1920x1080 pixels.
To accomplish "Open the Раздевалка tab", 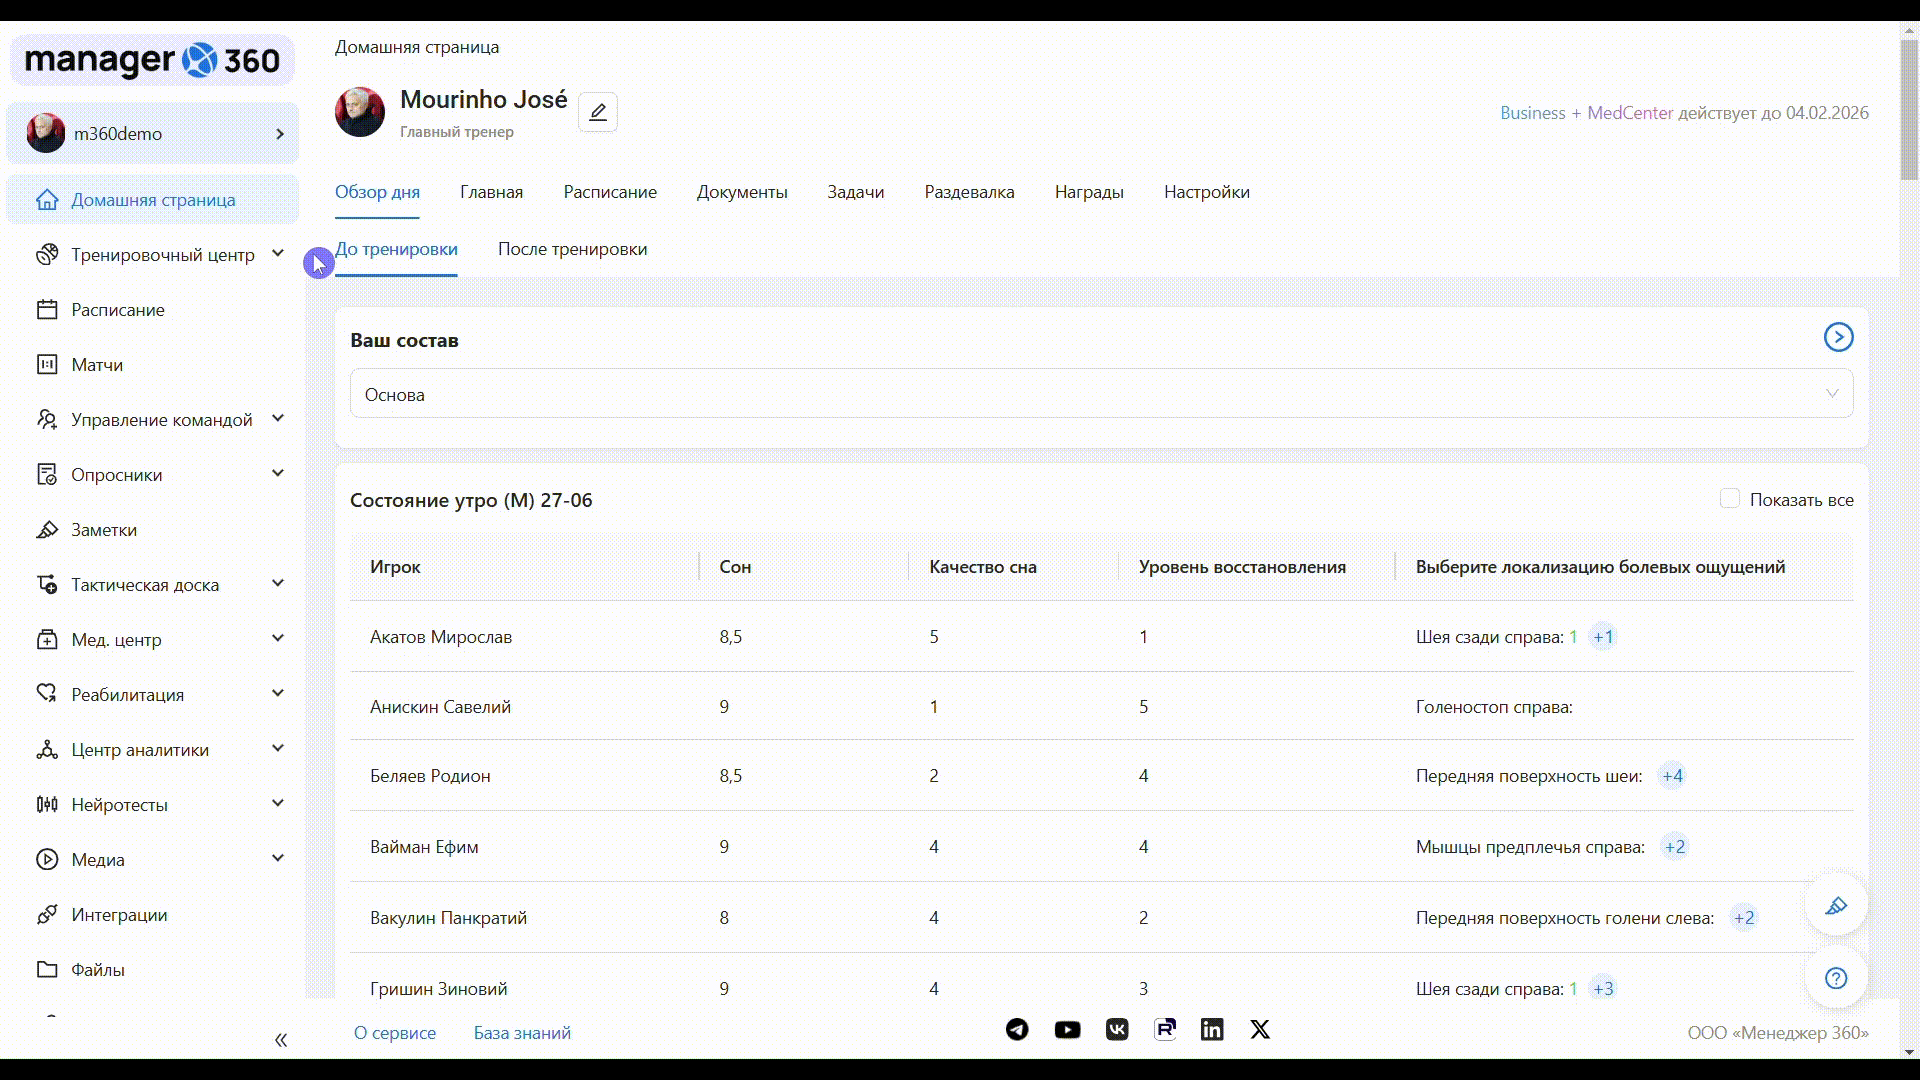I will click(968, 192).
